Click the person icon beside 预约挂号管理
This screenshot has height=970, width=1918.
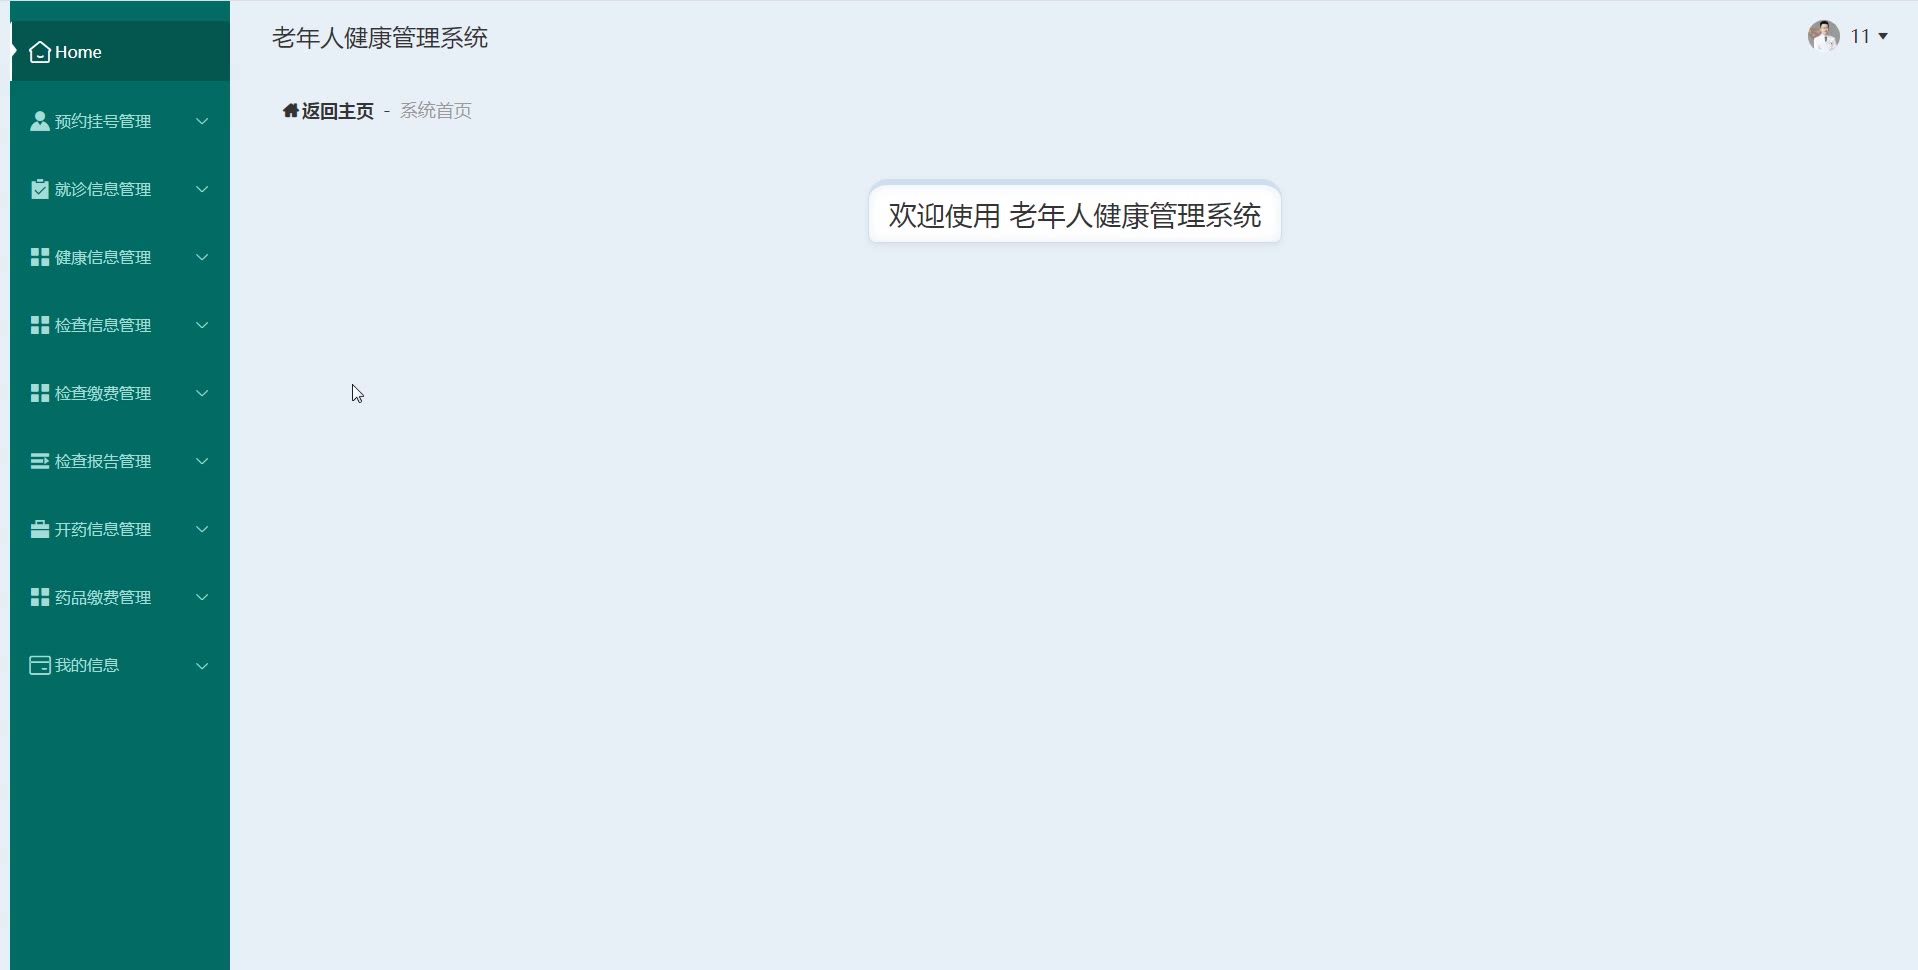tap(40, 121)
